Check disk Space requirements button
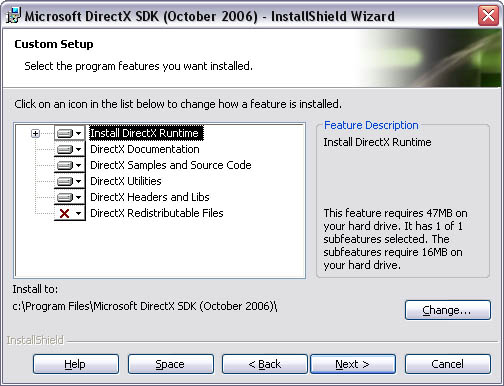 171,364
